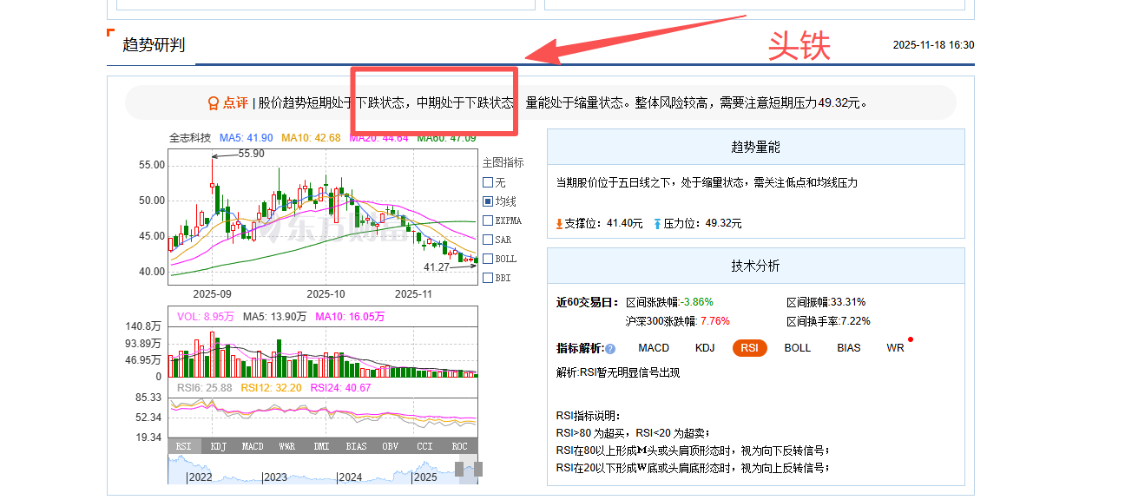Open BIAS in the 指标解析 row

(849, 348)
